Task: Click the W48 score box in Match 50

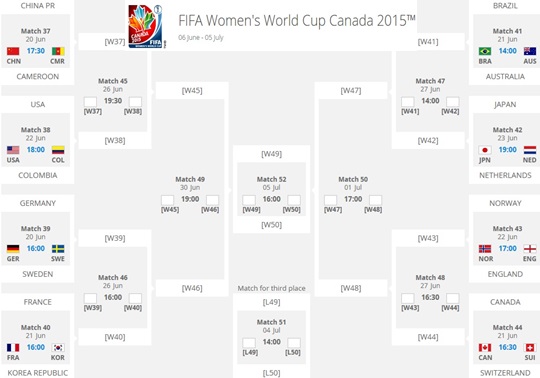Action: [x=375, y=200]
